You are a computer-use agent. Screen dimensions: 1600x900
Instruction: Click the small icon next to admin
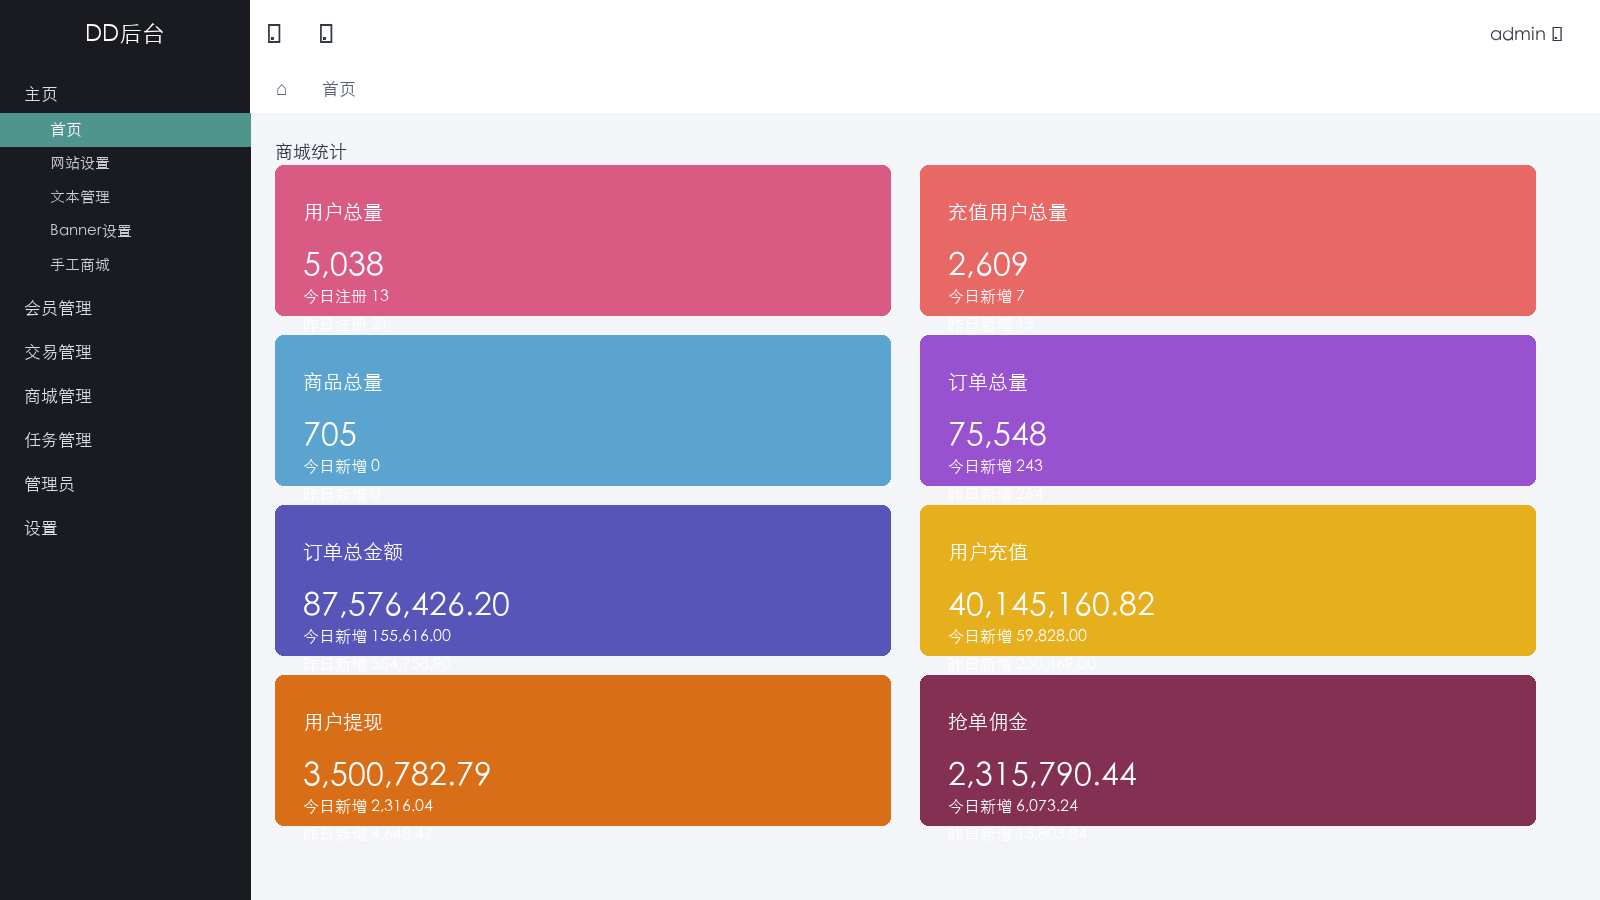[x=1557, y=34]
